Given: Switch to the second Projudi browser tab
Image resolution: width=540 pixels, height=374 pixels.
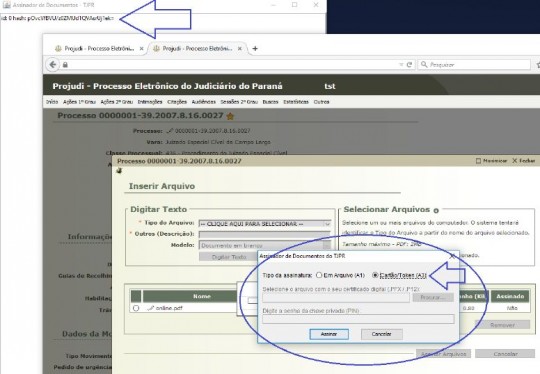Looking at the screenshot, I should 197,49.
